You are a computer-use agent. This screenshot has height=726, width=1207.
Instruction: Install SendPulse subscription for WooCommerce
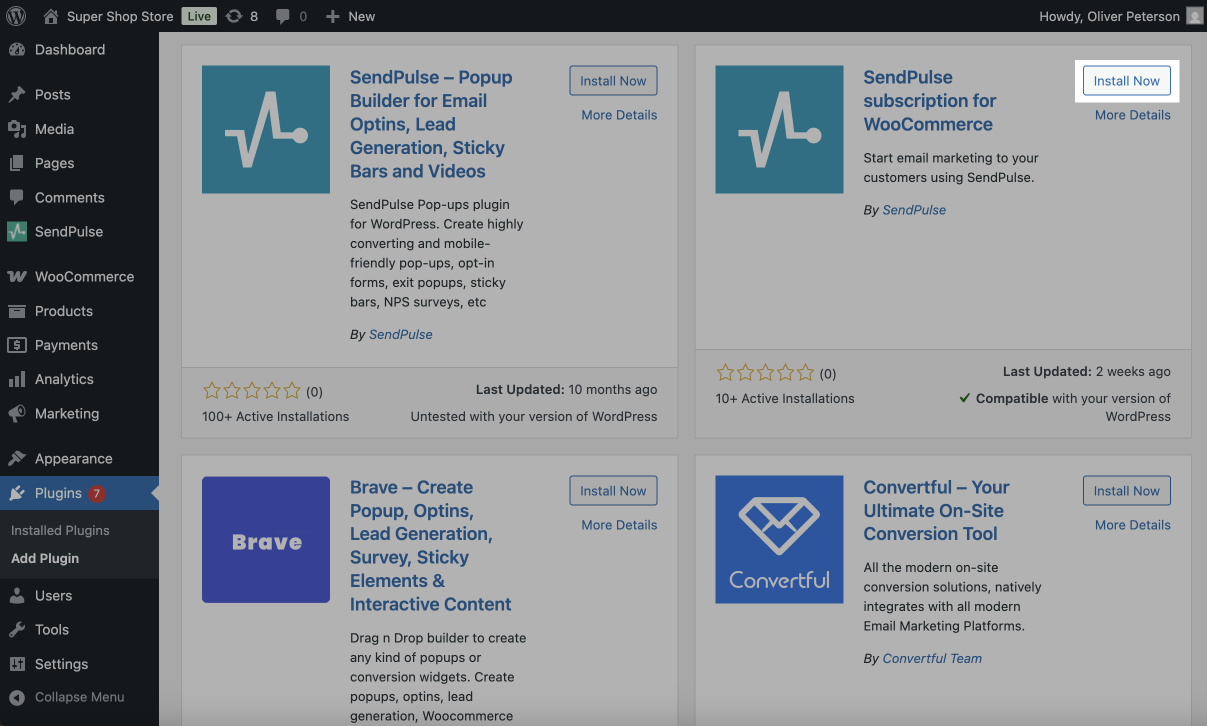[1127, 81]
